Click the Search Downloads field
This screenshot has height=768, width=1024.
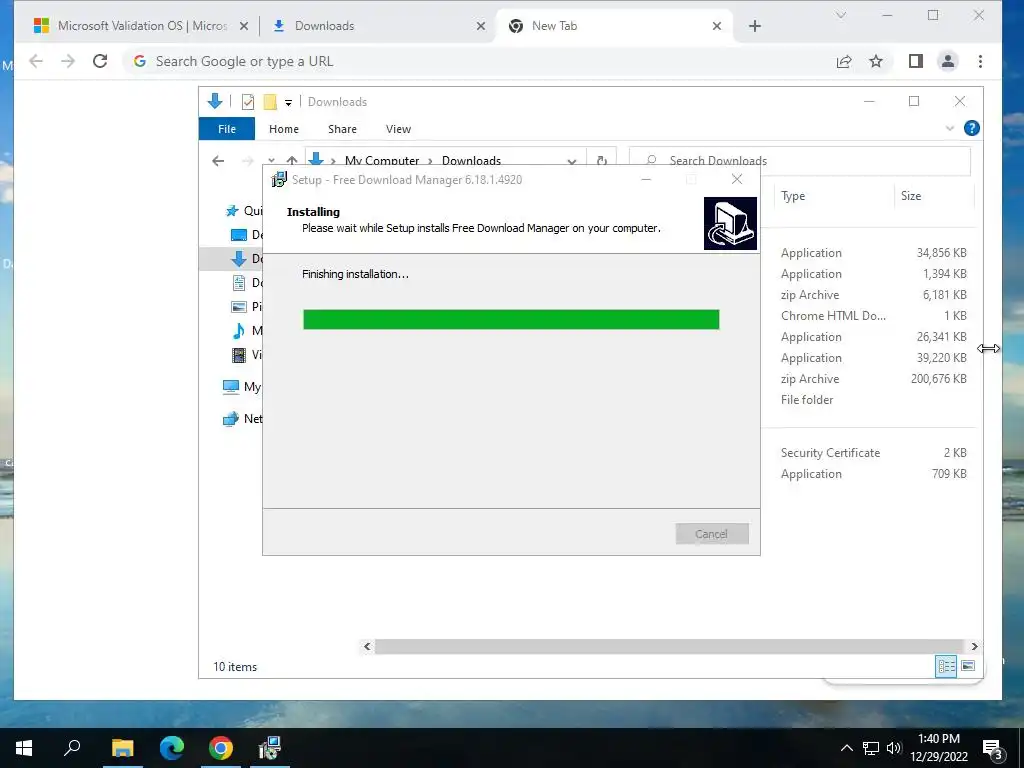point(800,161)
